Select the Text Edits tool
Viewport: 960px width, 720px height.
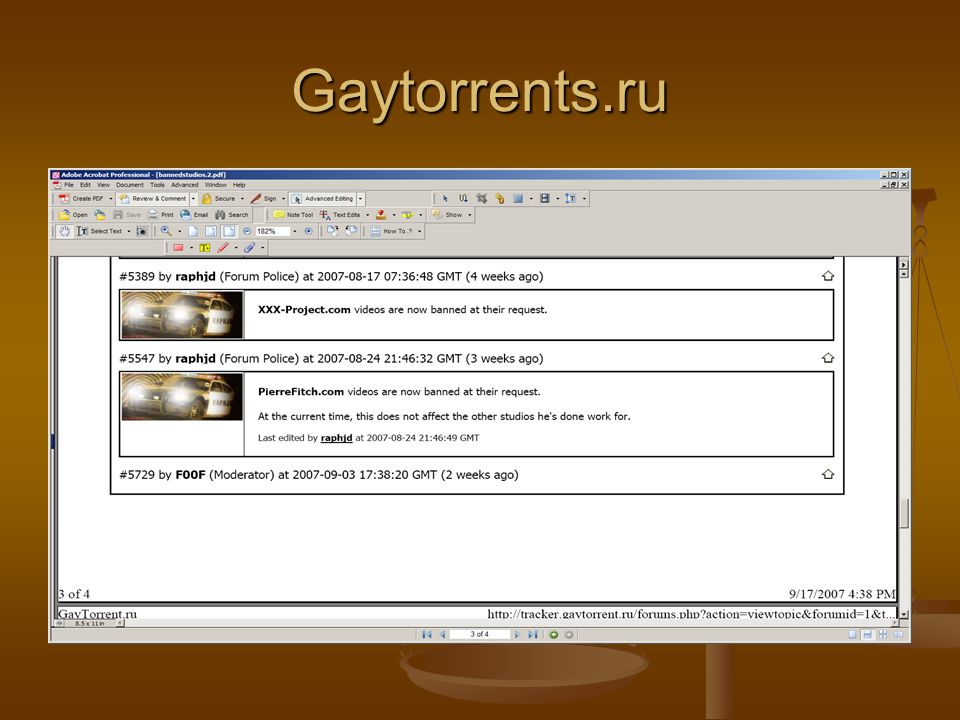[340, 215]
